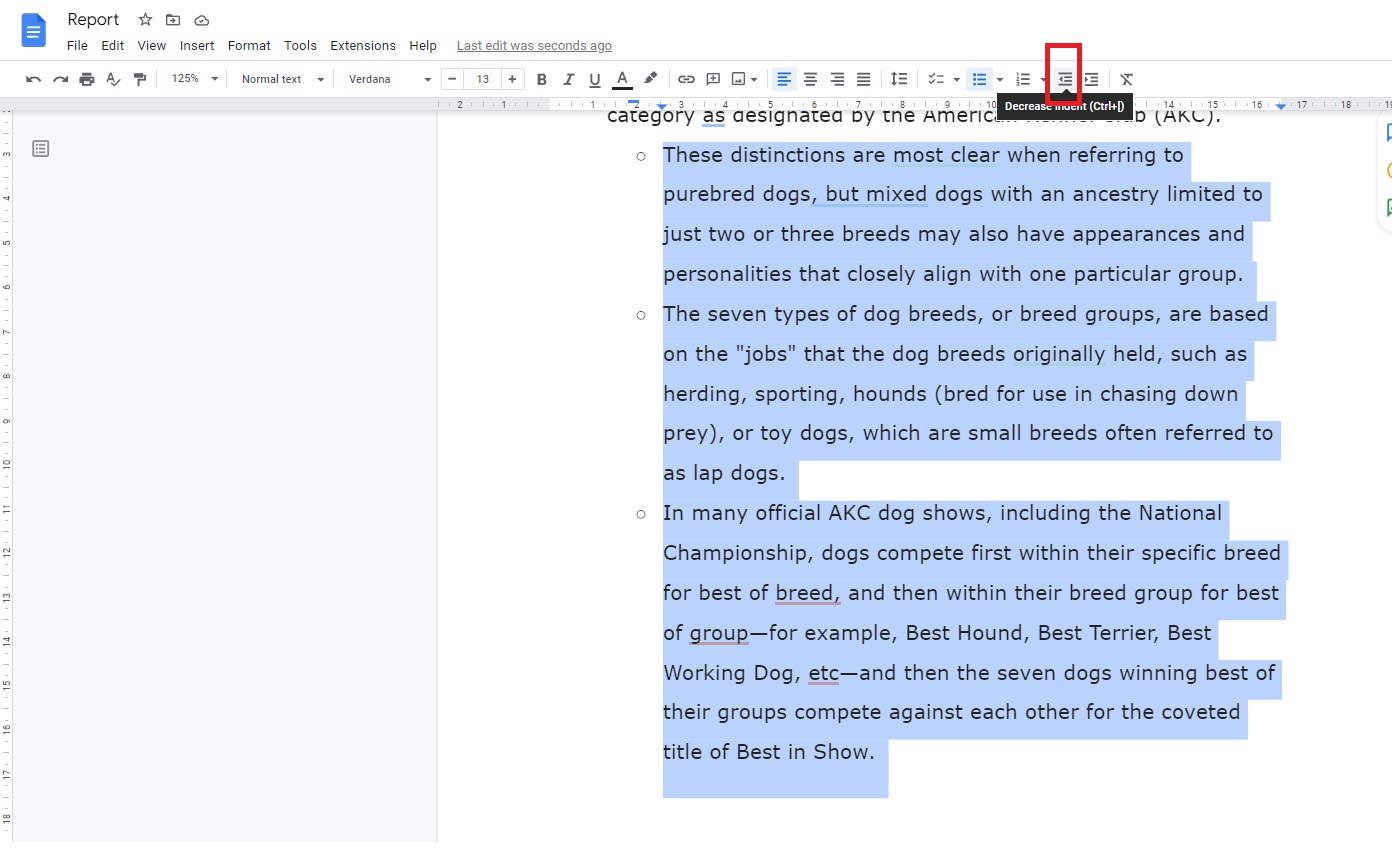The image size is (1392, 848).
Task: Open the View menu
Action: tap(152, 46)
